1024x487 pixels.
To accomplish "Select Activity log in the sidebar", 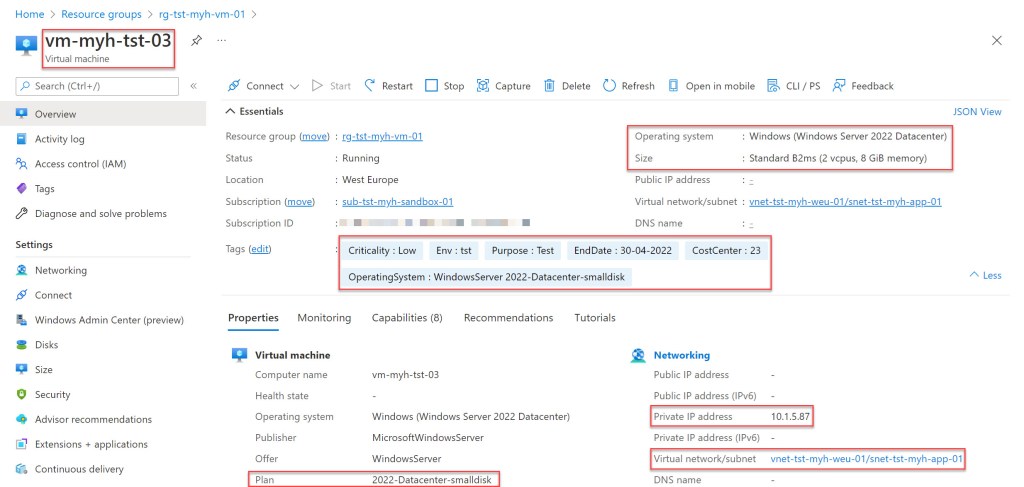I will (x=59, y=139).
